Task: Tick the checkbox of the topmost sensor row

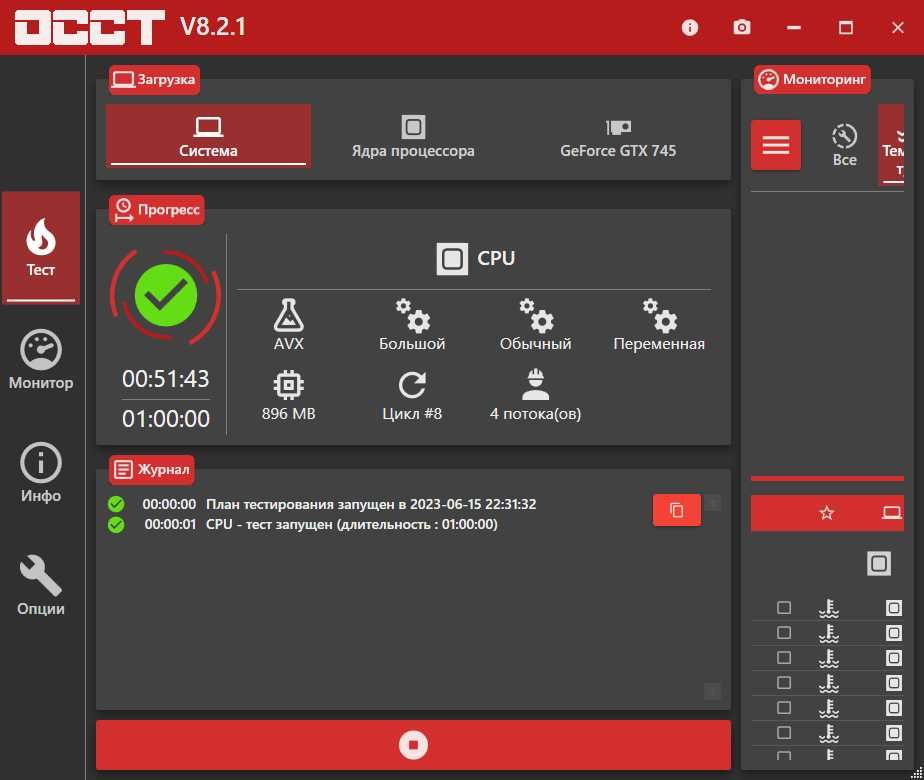Action: coord(784,607)
